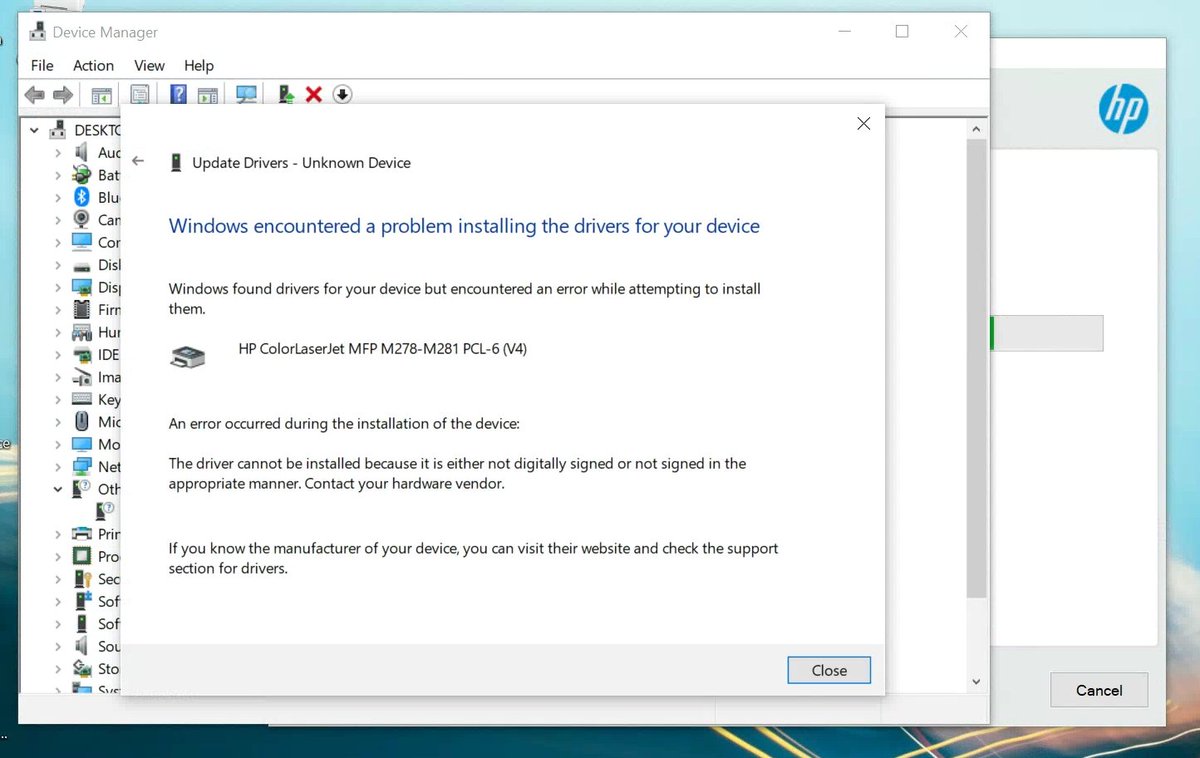
Task: Click the 'HP ColorLaserJet MFP M278-M281 PCL-6 (V4)' text
Action: (383, 349)
